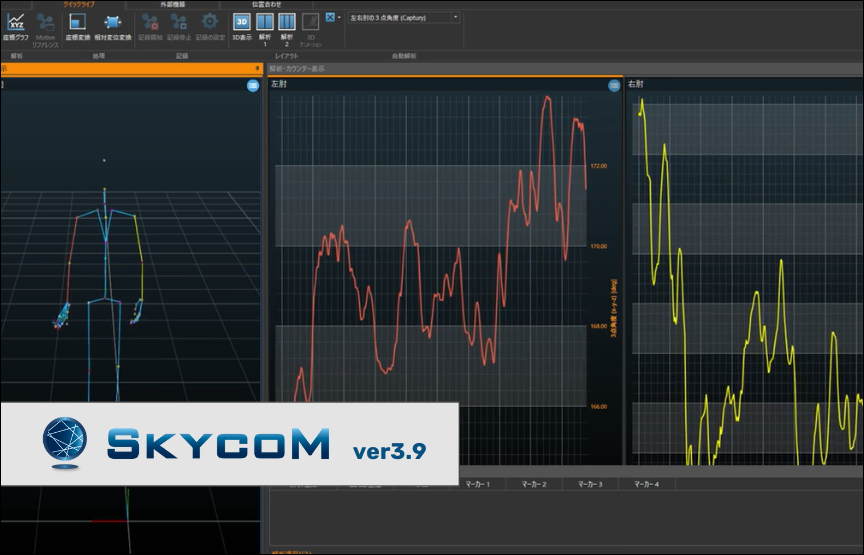864x555 pixels.
Task: Click the 166.00 axis value on 左肘 graph
Action: 598,407
